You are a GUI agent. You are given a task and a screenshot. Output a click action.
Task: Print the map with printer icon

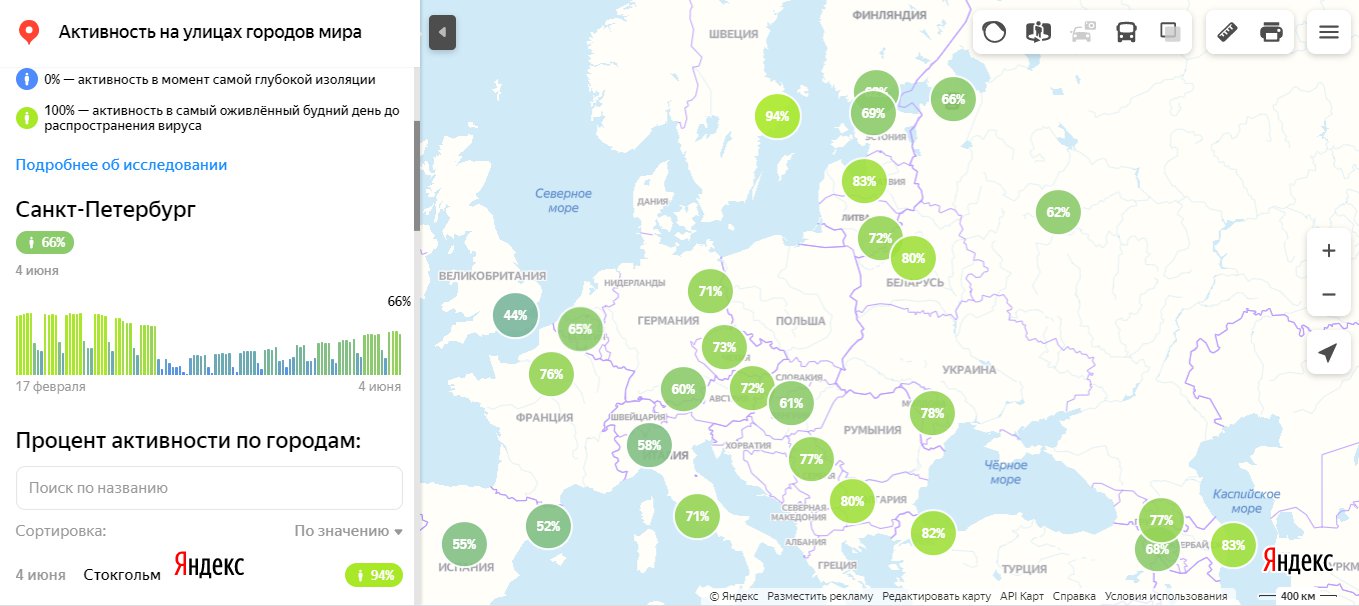1272,32
